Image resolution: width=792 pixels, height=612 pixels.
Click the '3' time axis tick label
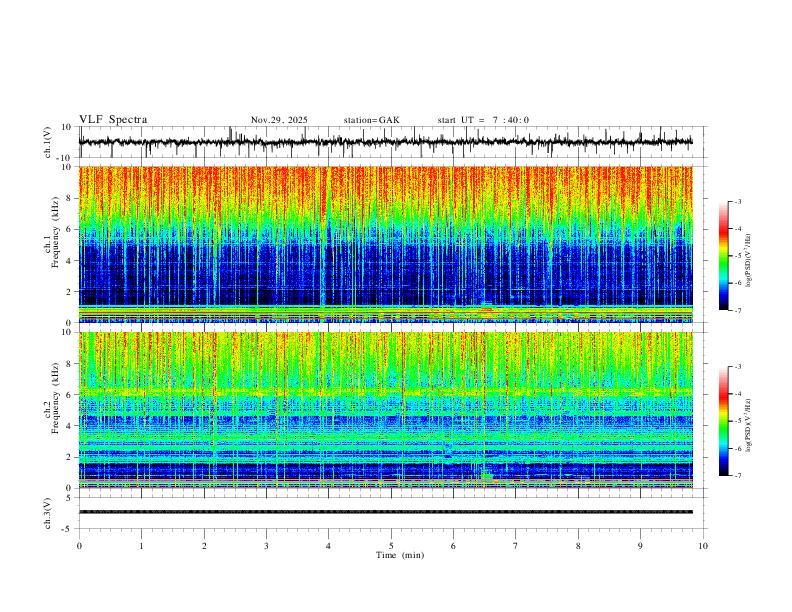pos(266,546)
